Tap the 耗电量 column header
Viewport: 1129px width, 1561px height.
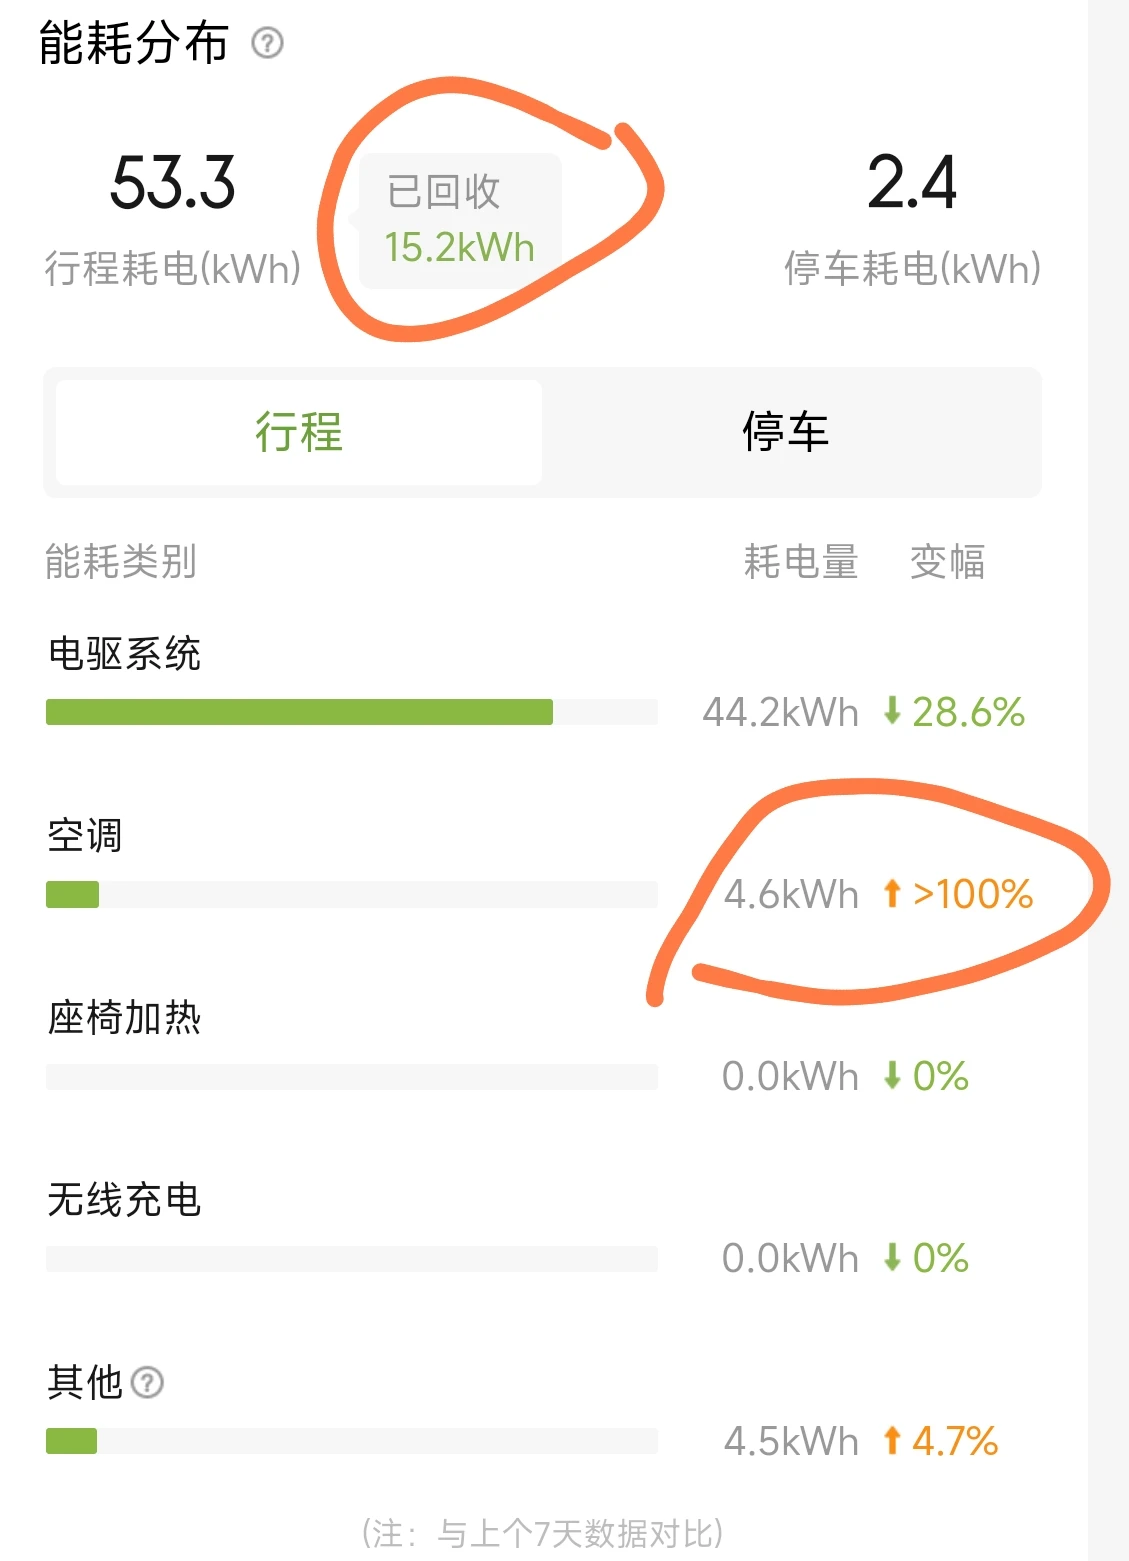[x=801, y=562]
